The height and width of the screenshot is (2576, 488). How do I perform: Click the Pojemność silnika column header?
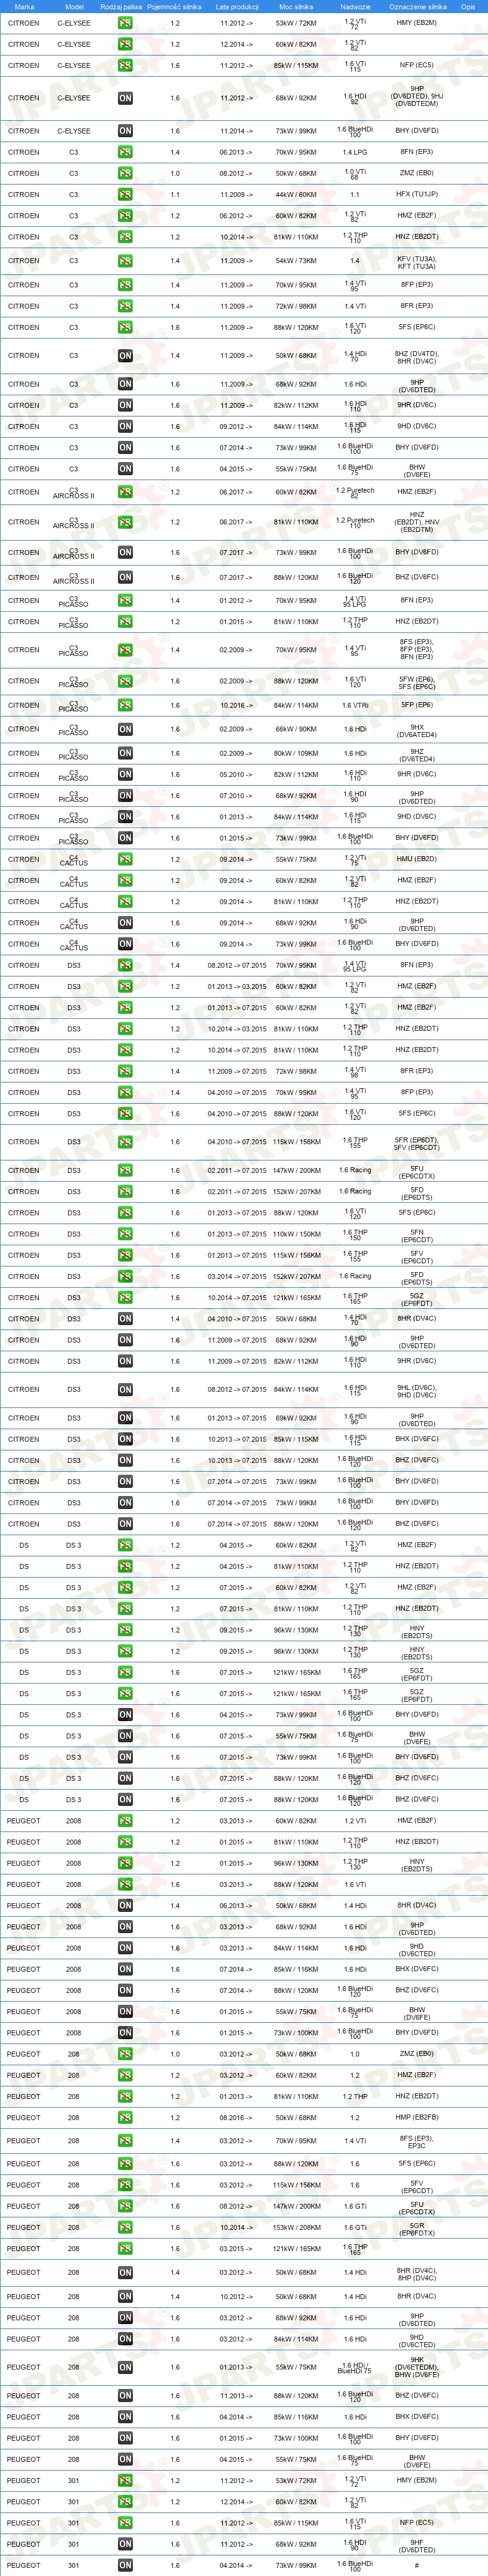174,6
